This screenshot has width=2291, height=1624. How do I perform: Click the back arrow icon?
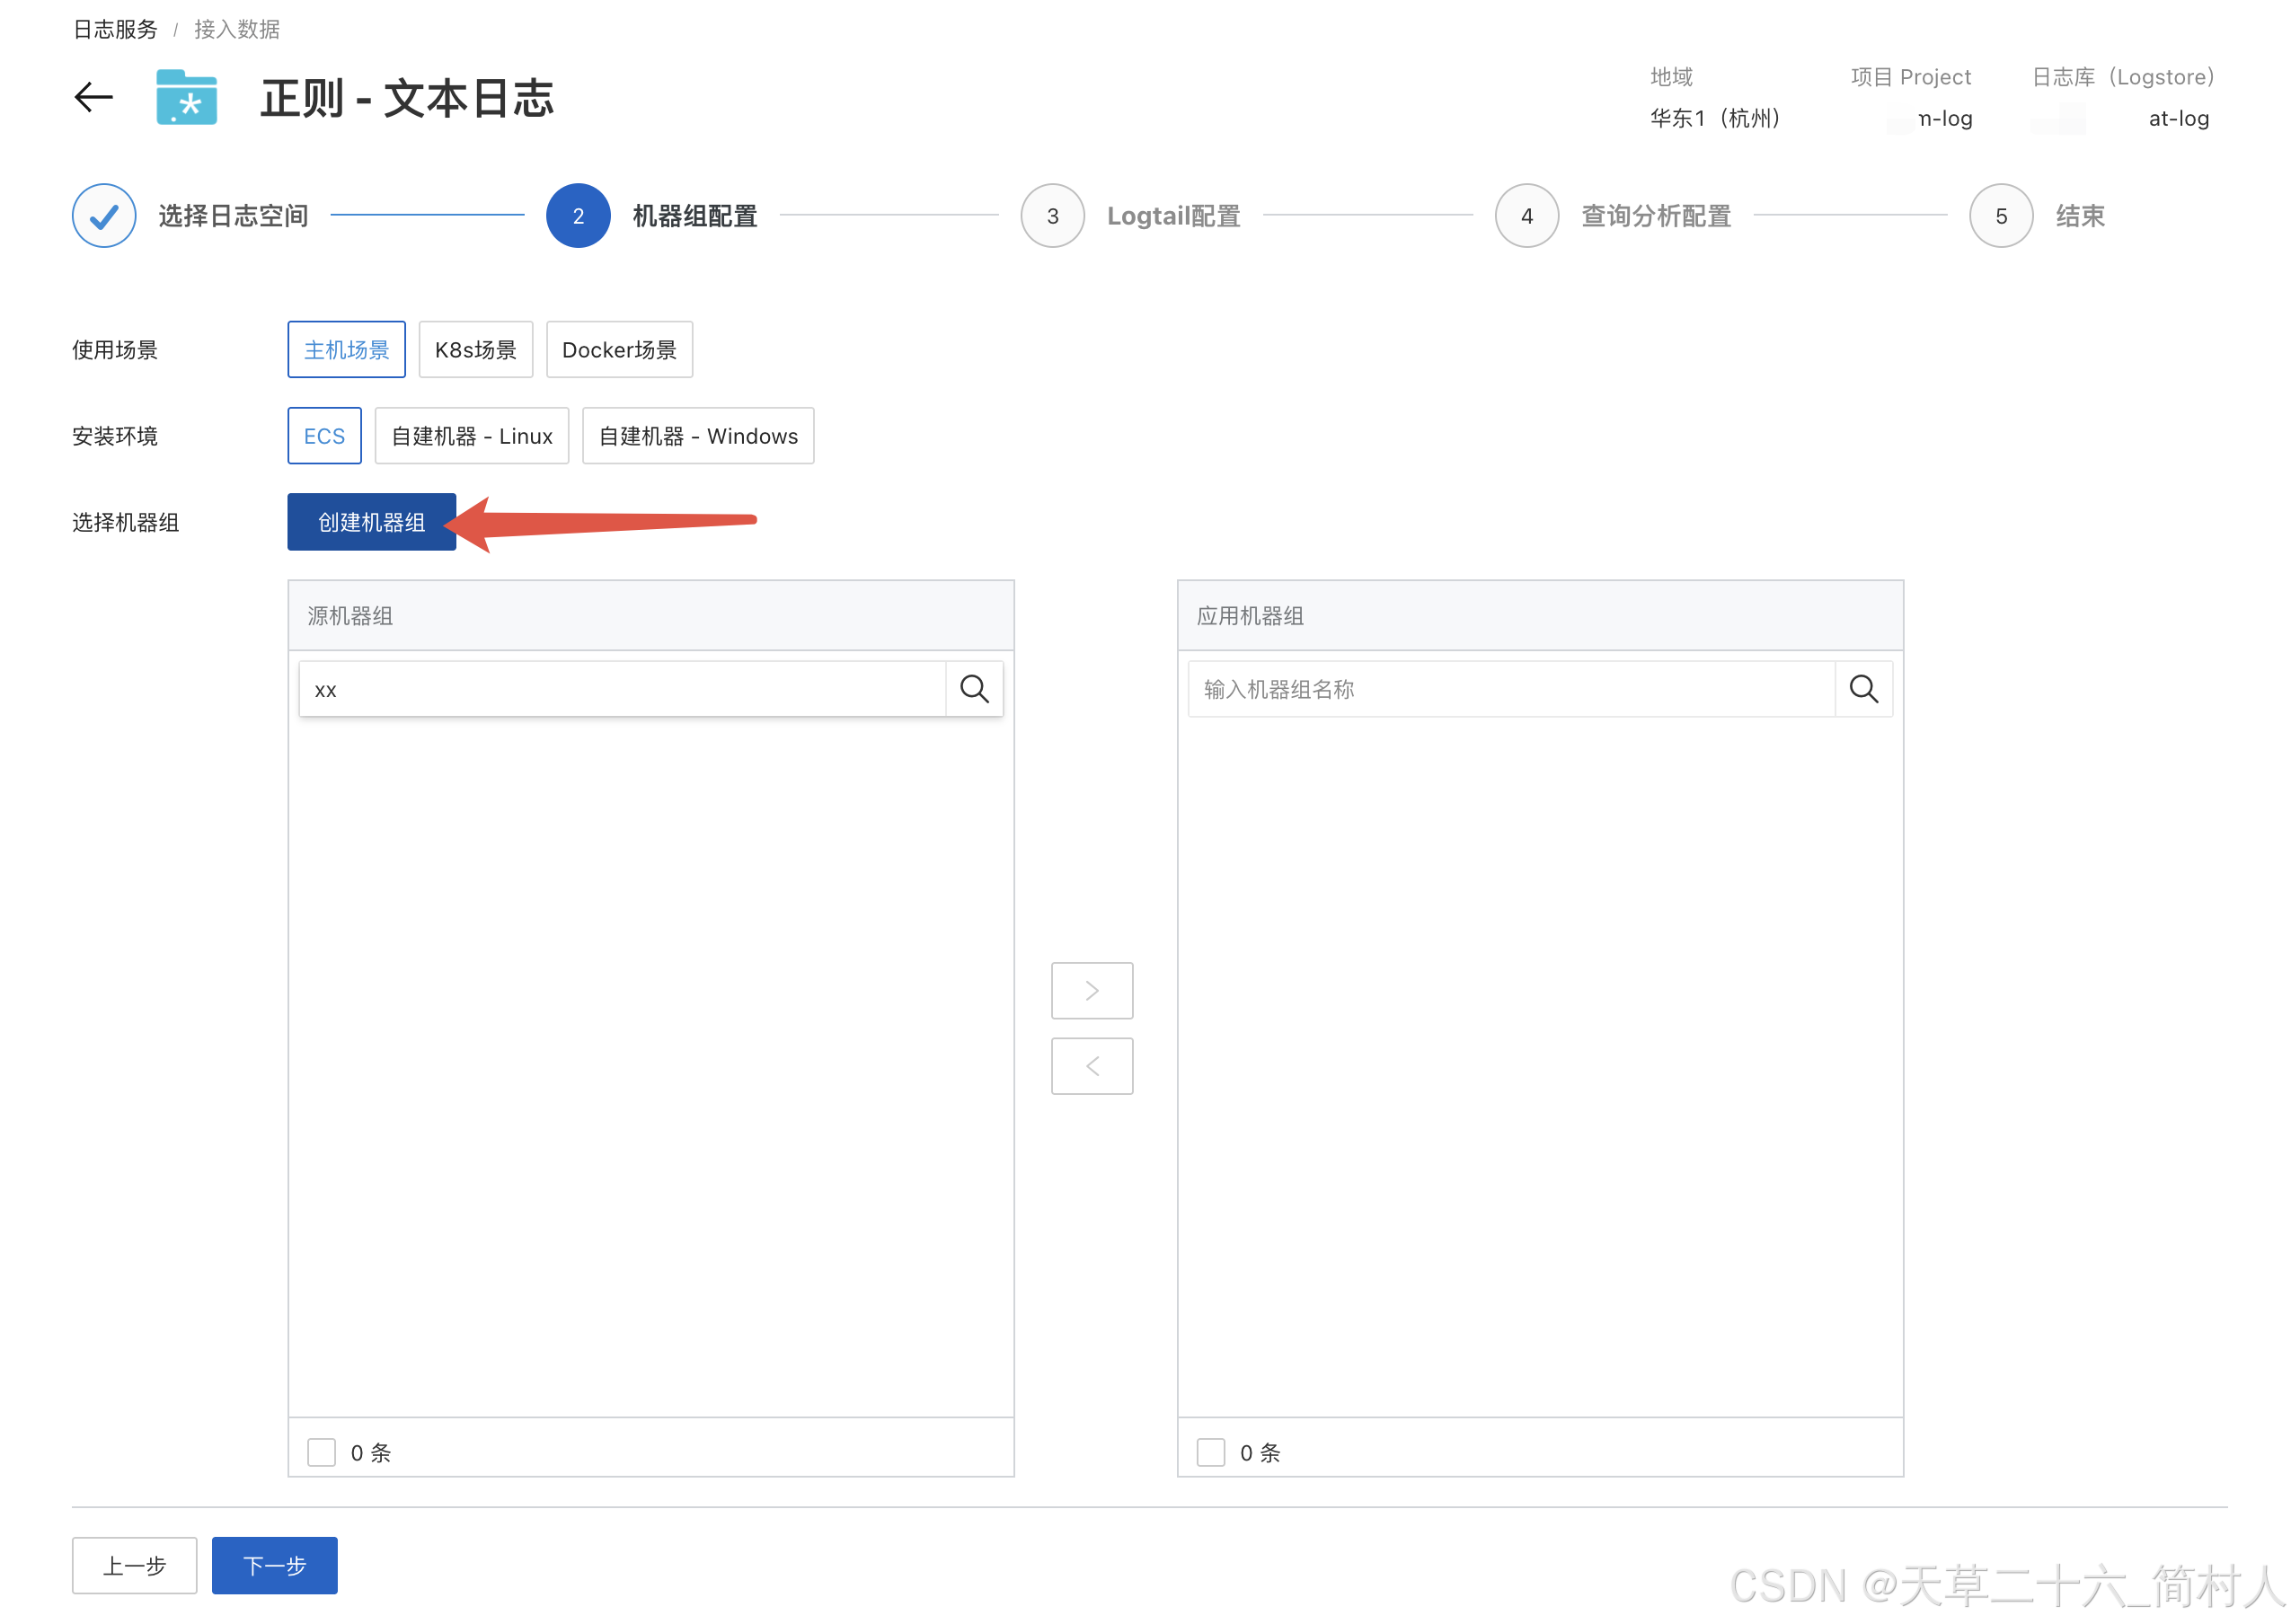point(94,97)
